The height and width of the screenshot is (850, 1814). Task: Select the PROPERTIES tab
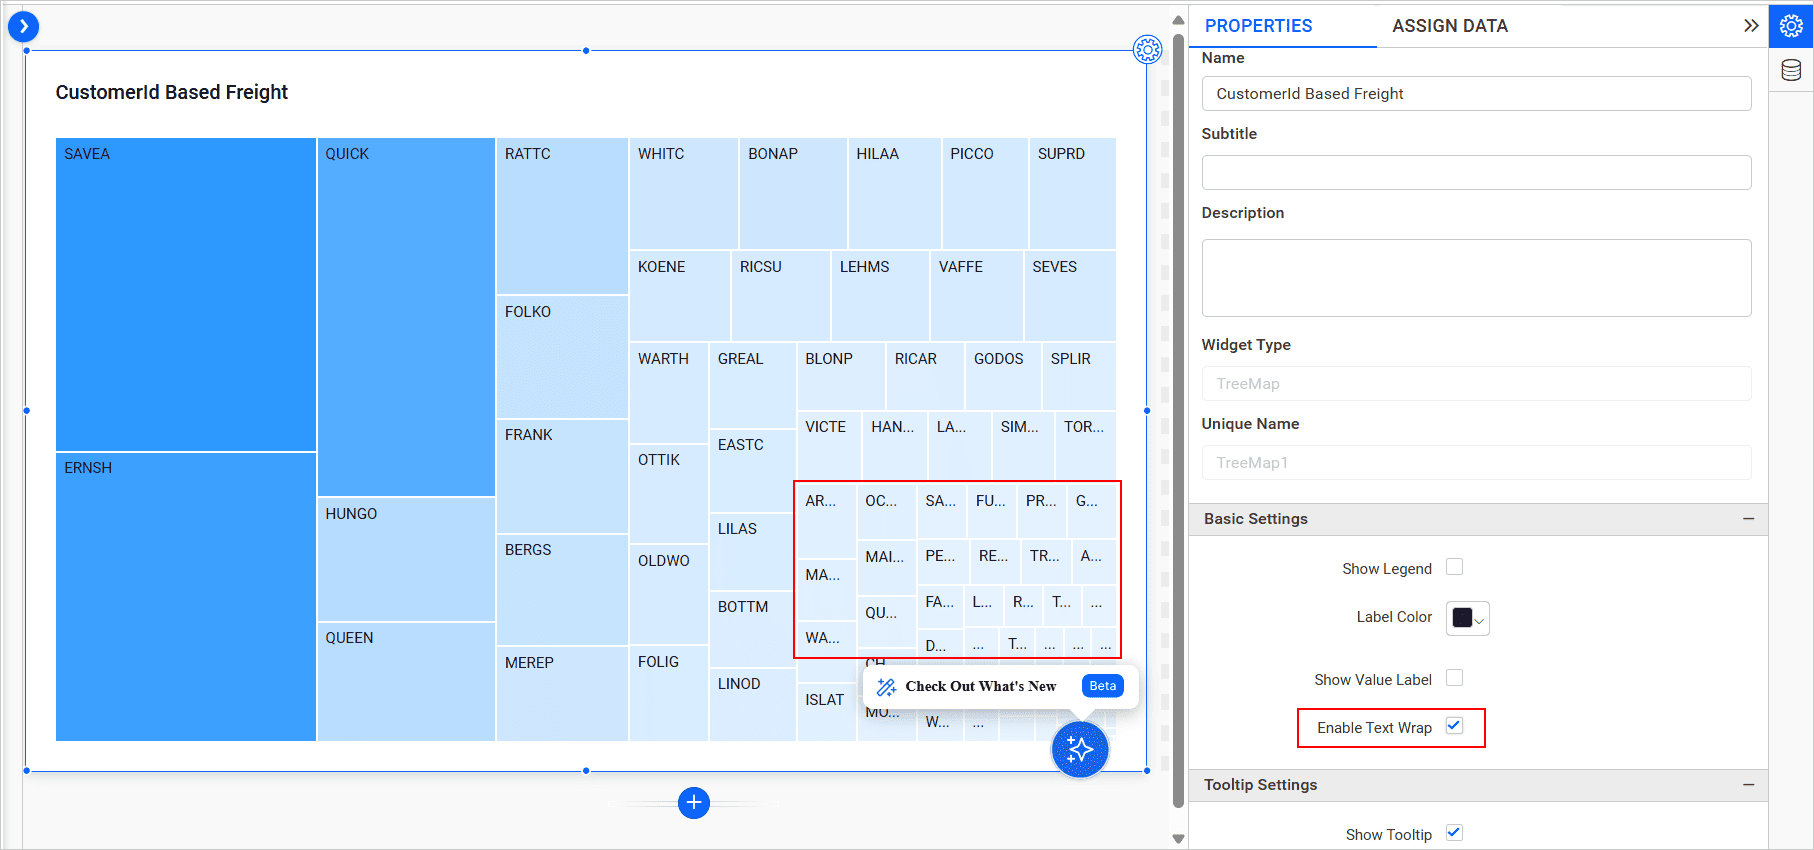[1258, 26]
